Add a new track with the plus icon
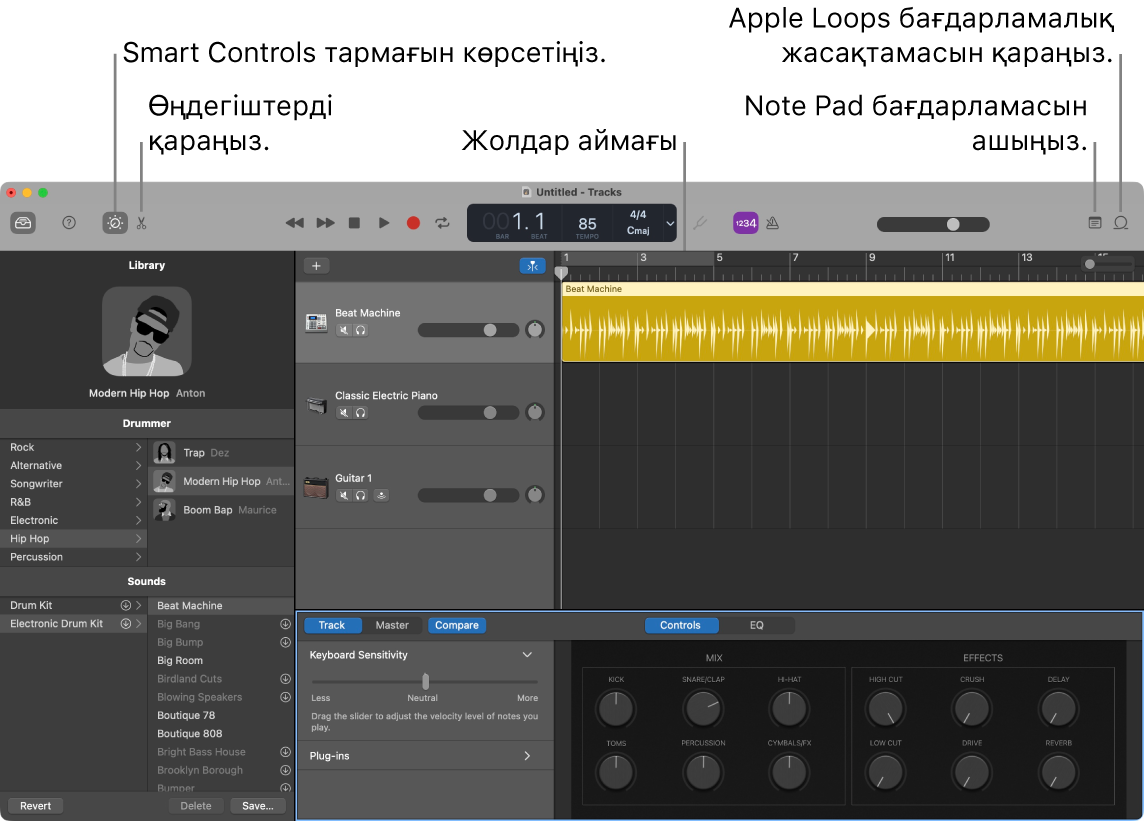 pos(316,265)
